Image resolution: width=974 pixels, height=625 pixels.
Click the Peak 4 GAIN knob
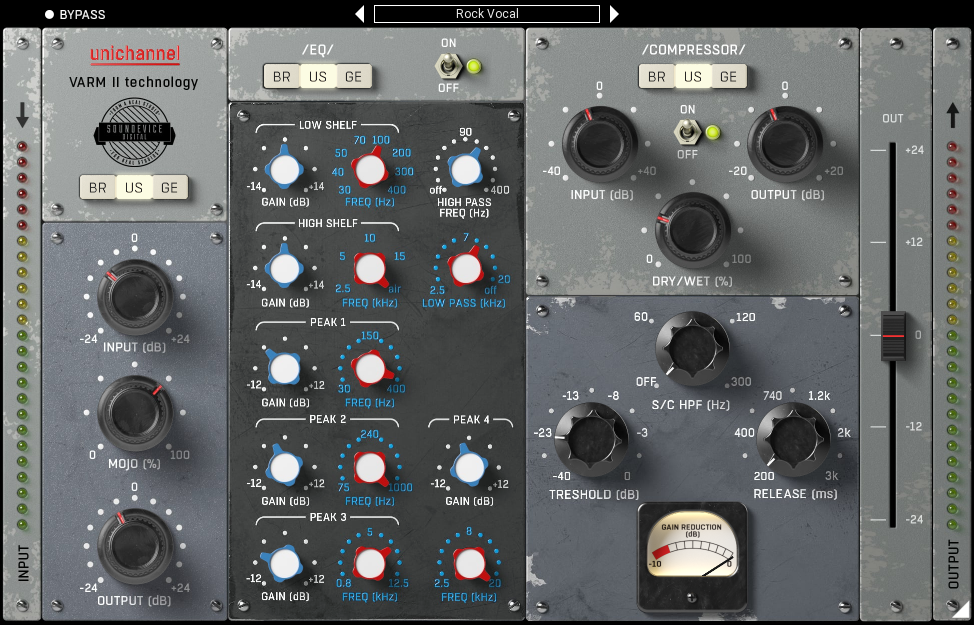470,467
